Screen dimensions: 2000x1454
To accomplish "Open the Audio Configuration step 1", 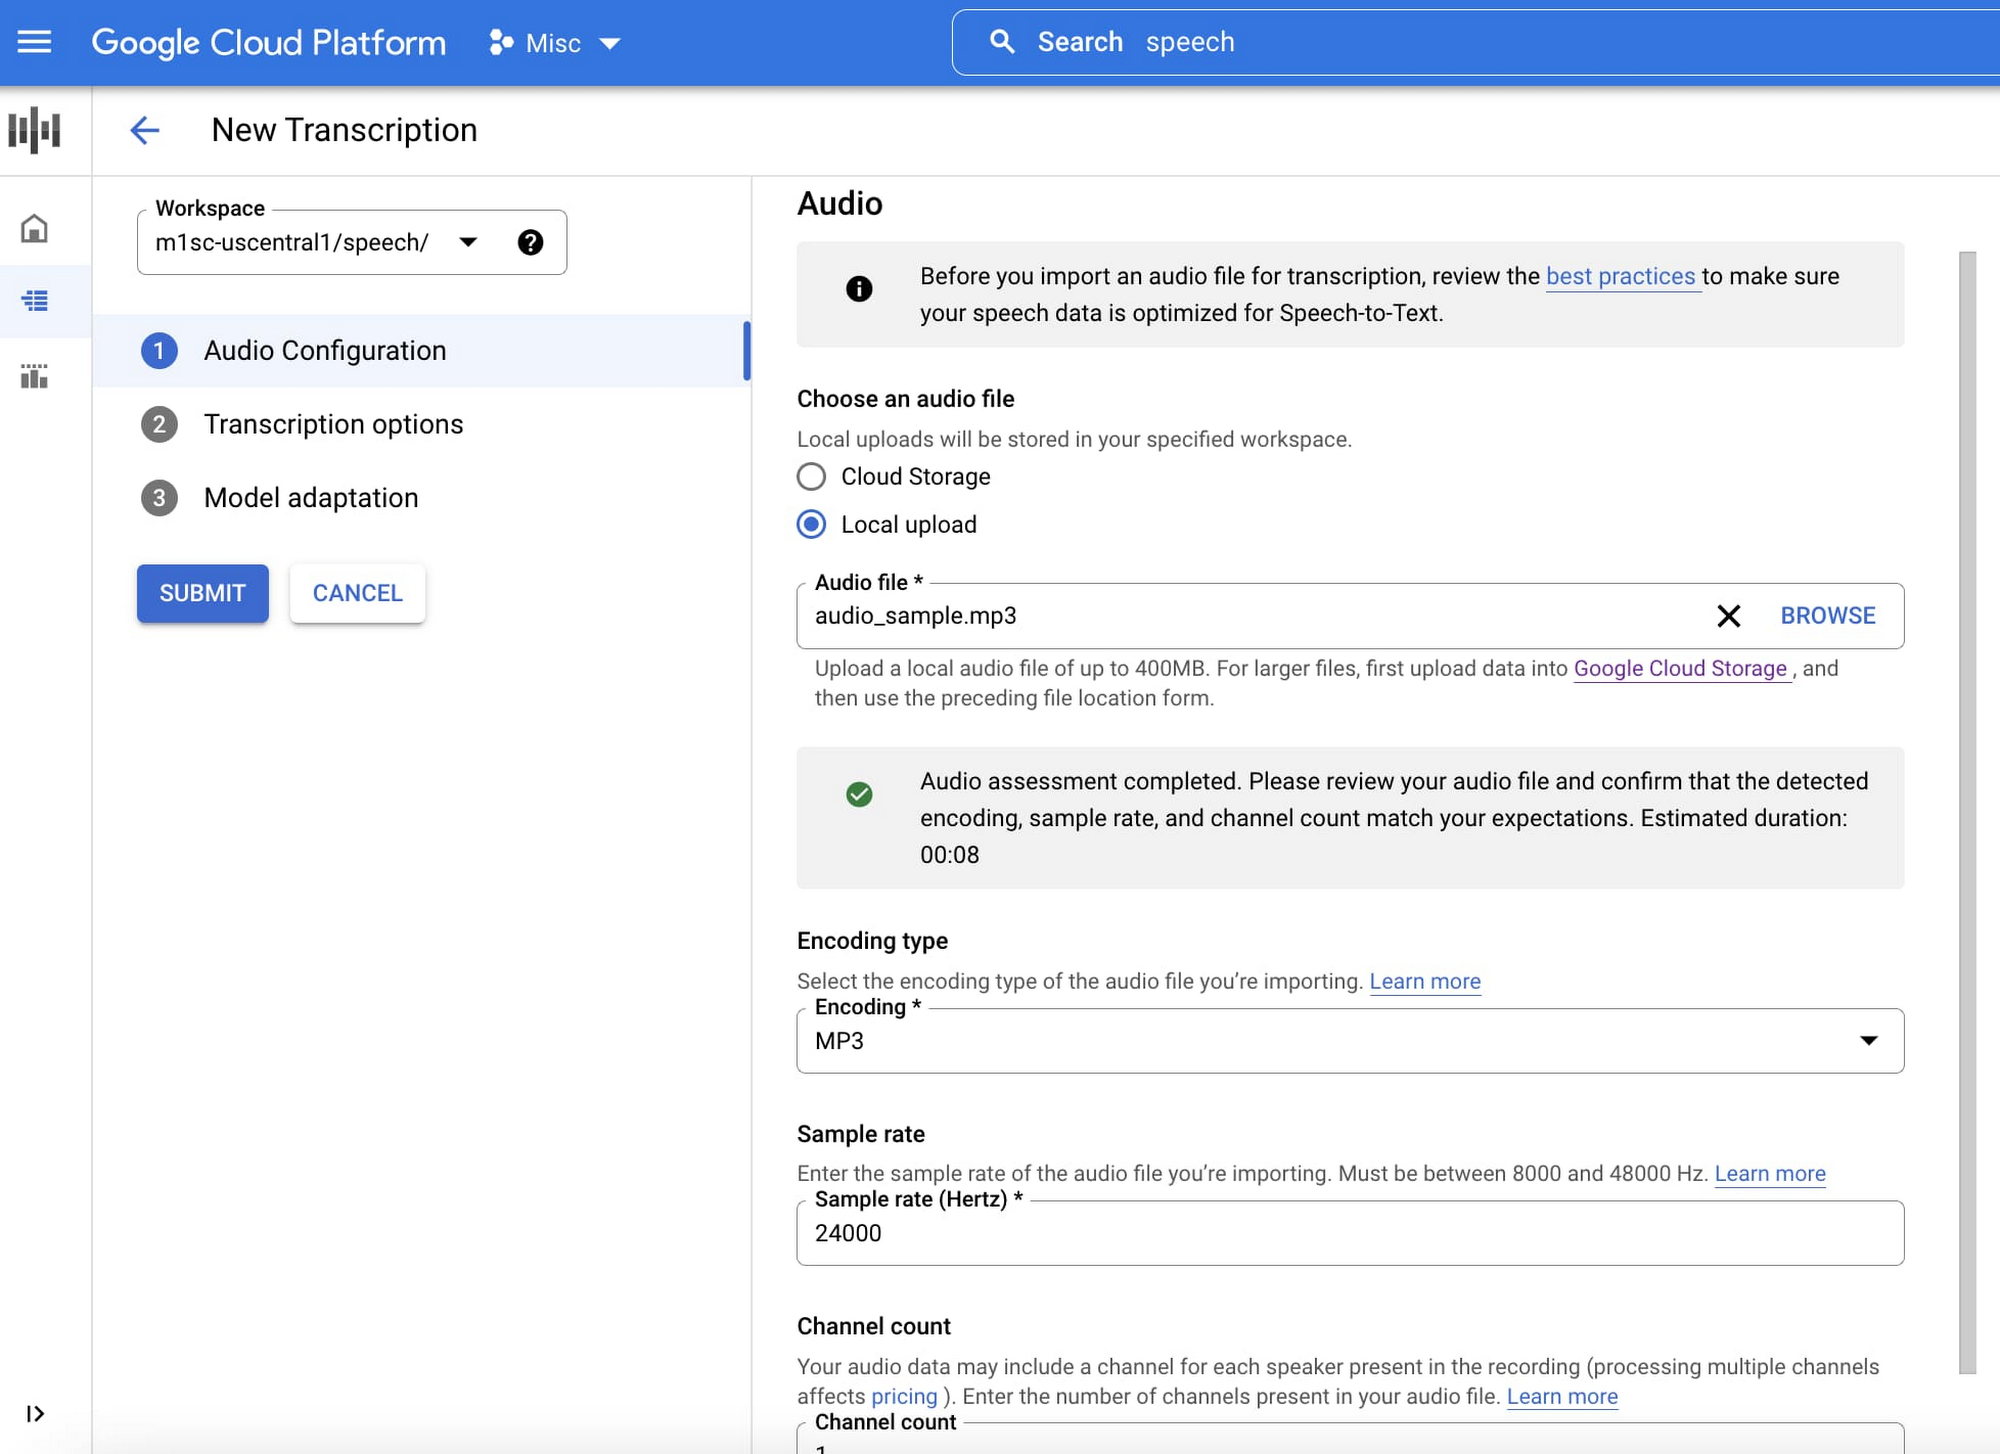I will tap(325, 350).
